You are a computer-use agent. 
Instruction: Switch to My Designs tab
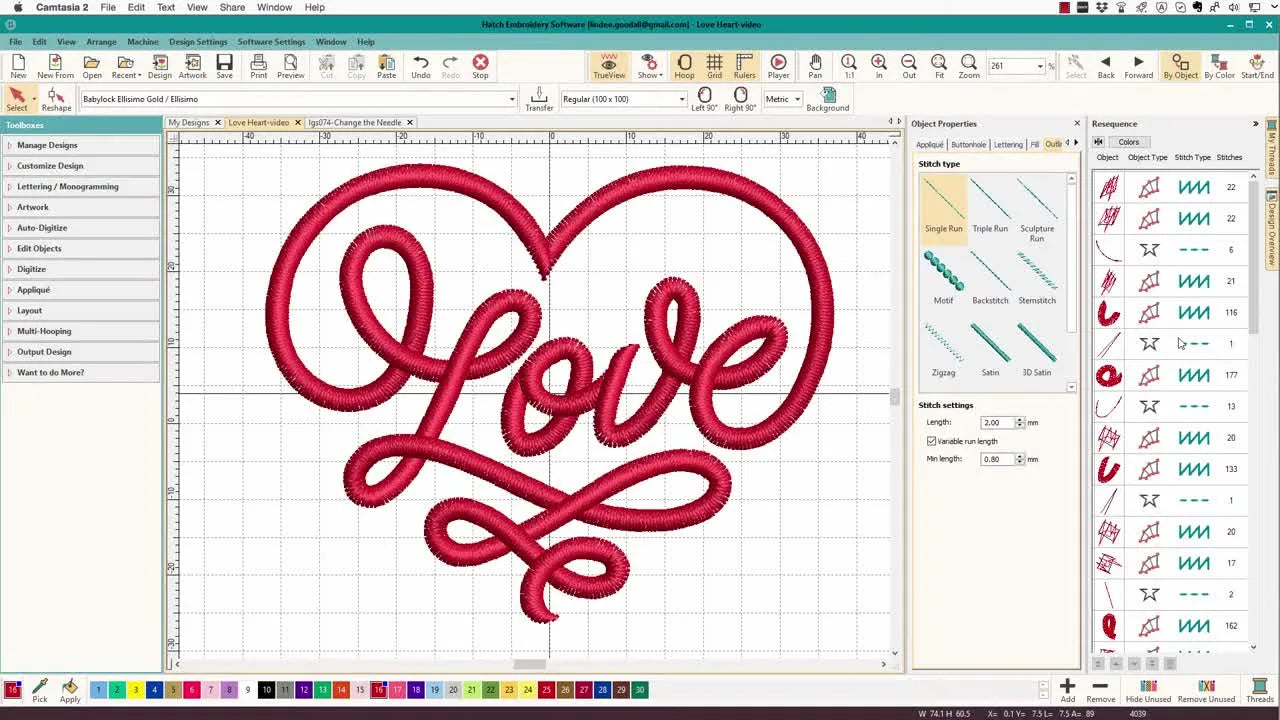click(189, 123)
